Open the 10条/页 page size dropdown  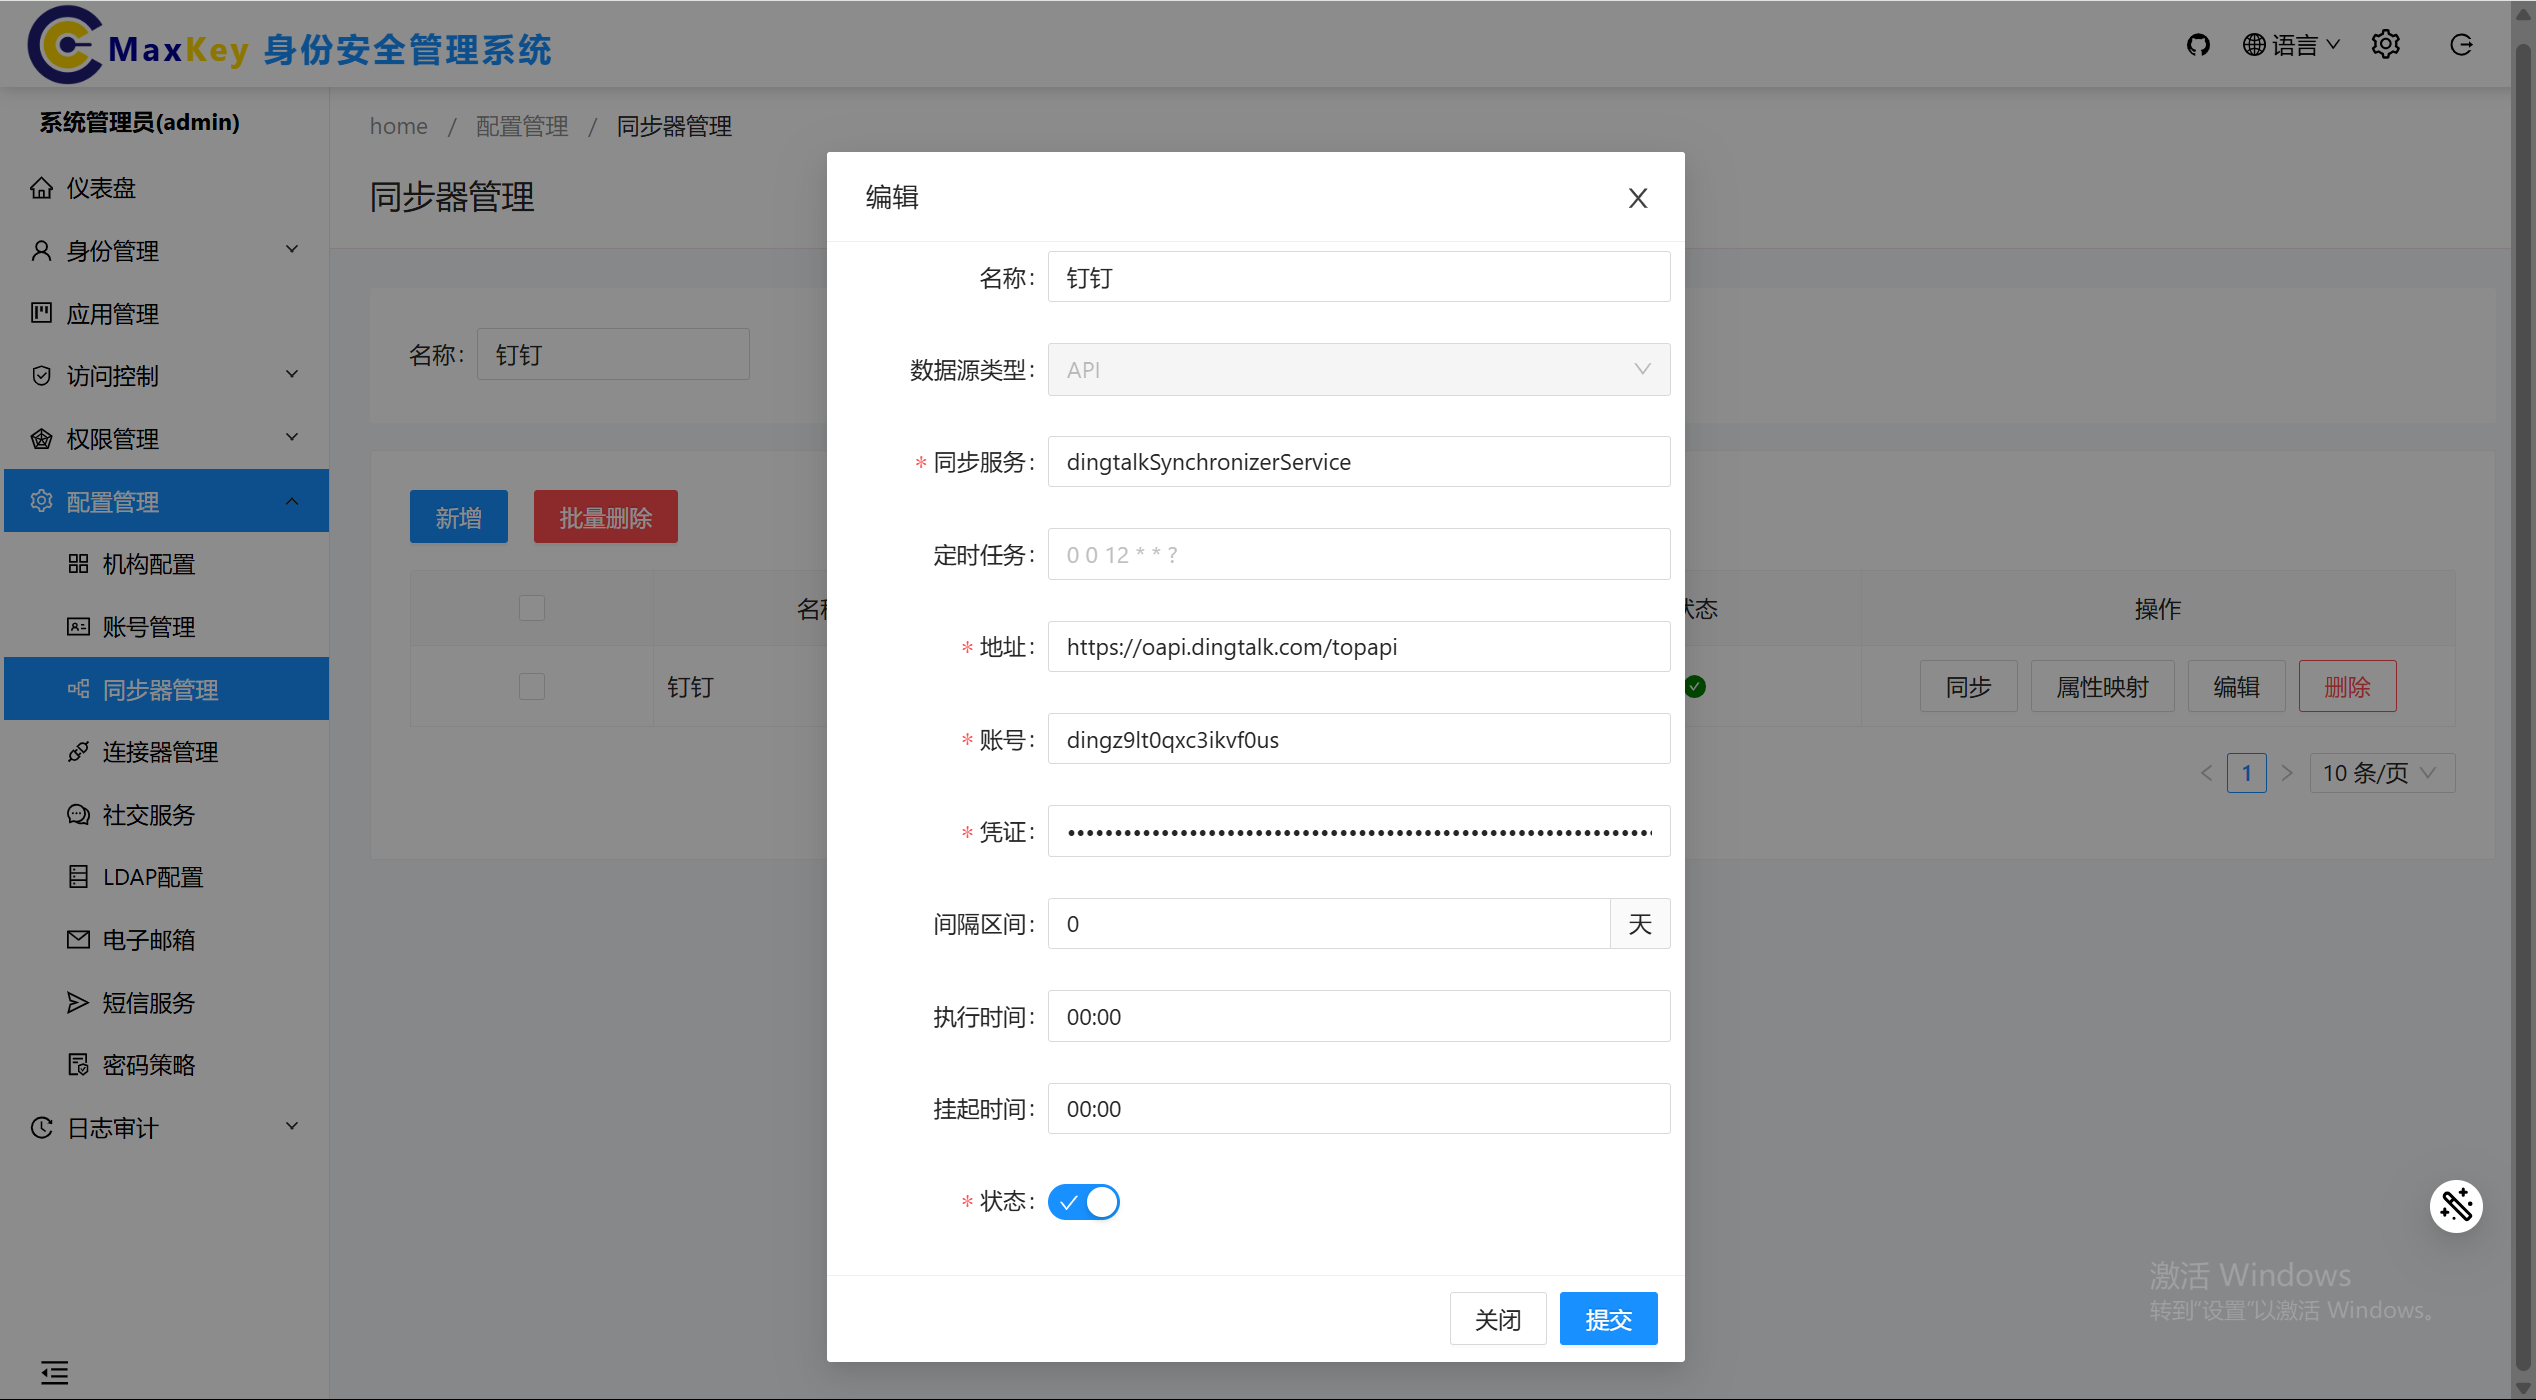(x=2381, y=772)
